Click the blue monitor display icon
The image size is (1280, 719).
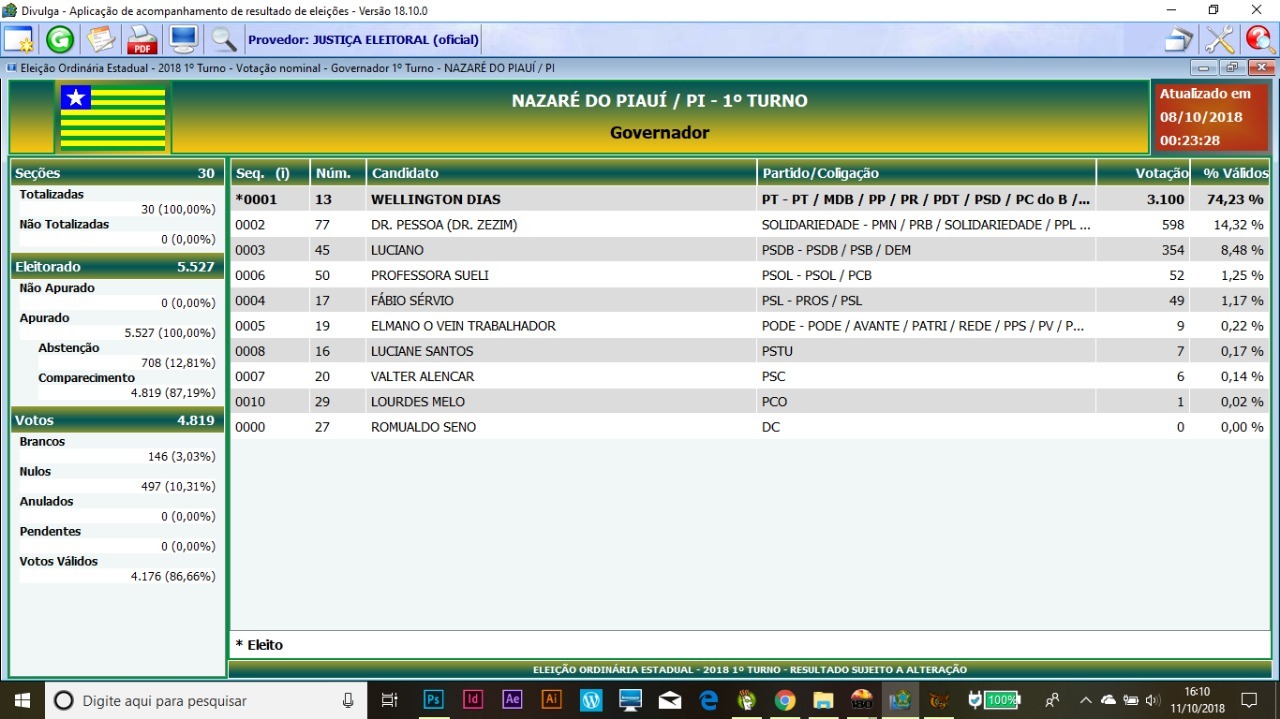(x=183, y=40)
